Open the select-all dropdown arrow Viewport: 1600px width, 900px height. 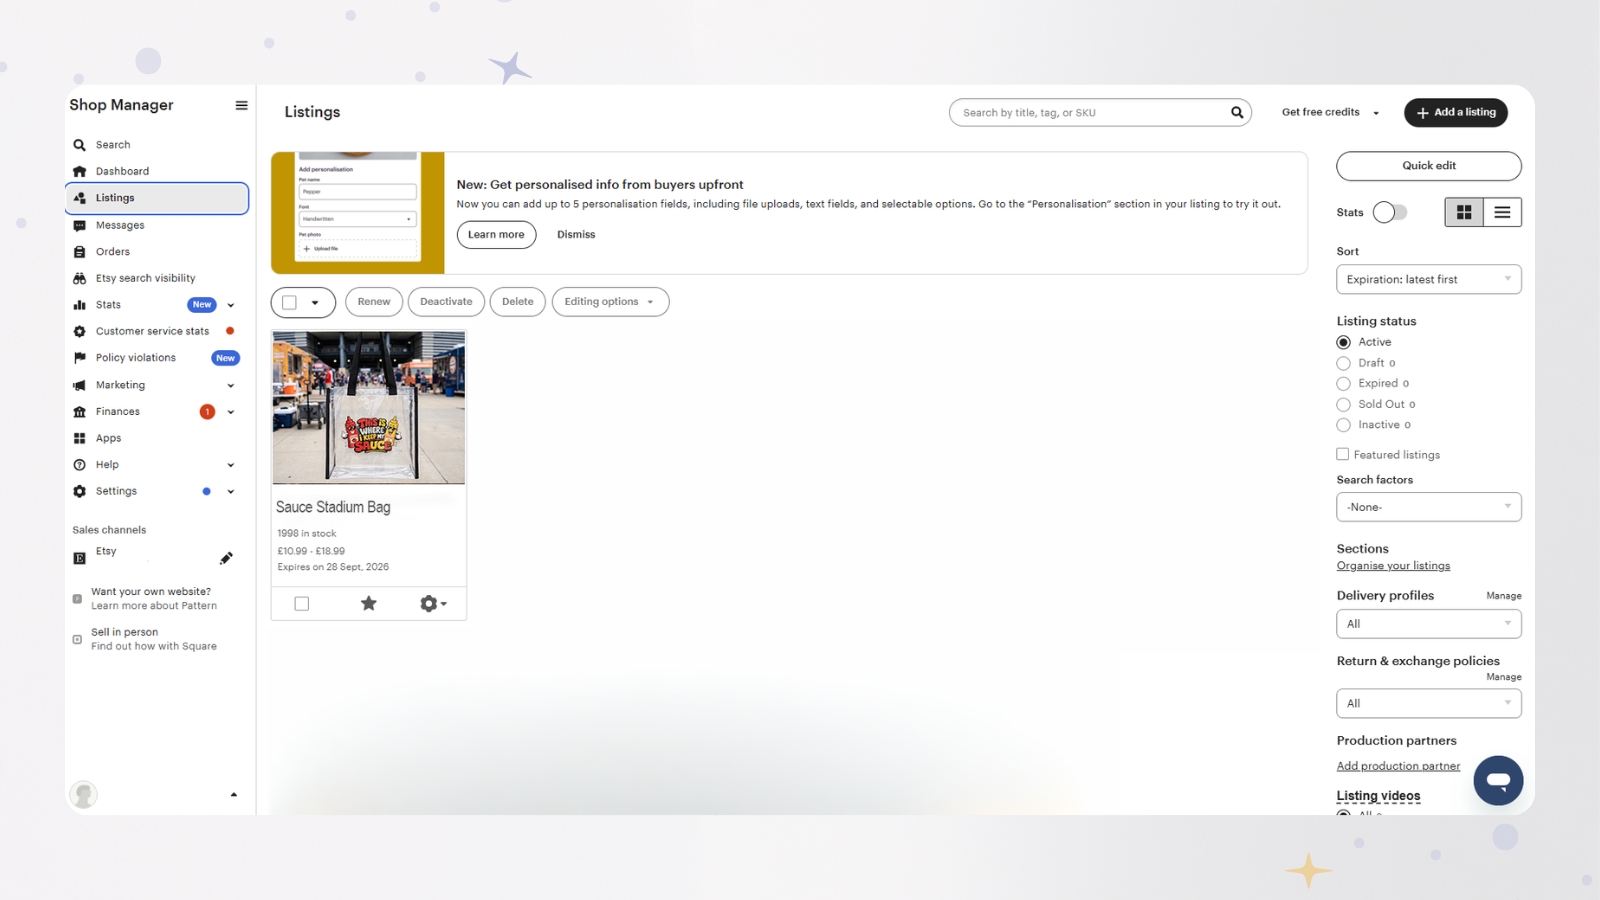click(x=315, y=302)
